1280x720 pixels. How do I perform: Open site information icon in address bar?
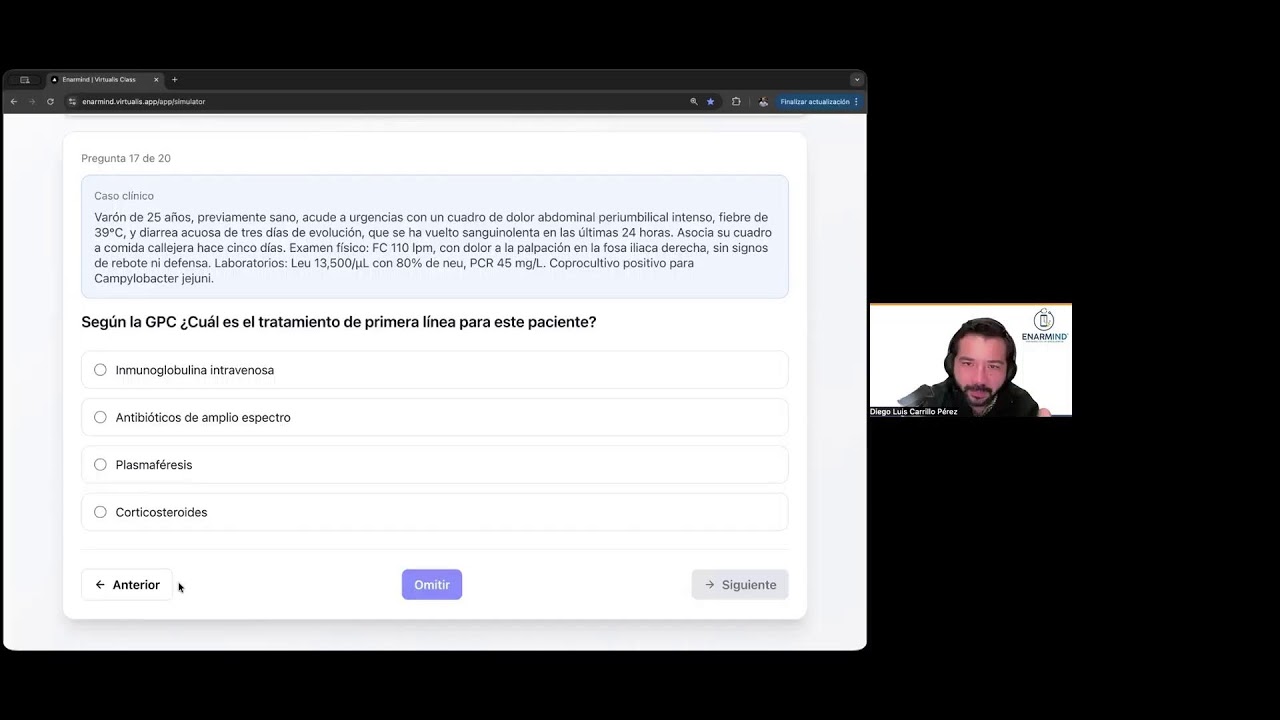(72, 101)
